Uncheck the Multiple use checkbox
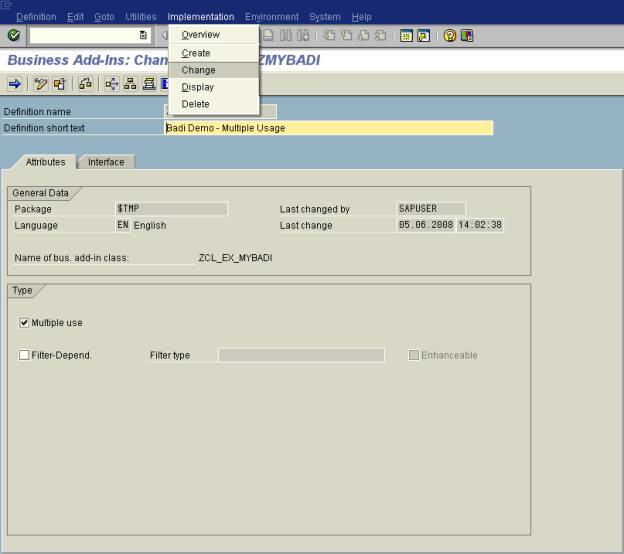Screen dimensions: 624x554 (x=24, y=322)
